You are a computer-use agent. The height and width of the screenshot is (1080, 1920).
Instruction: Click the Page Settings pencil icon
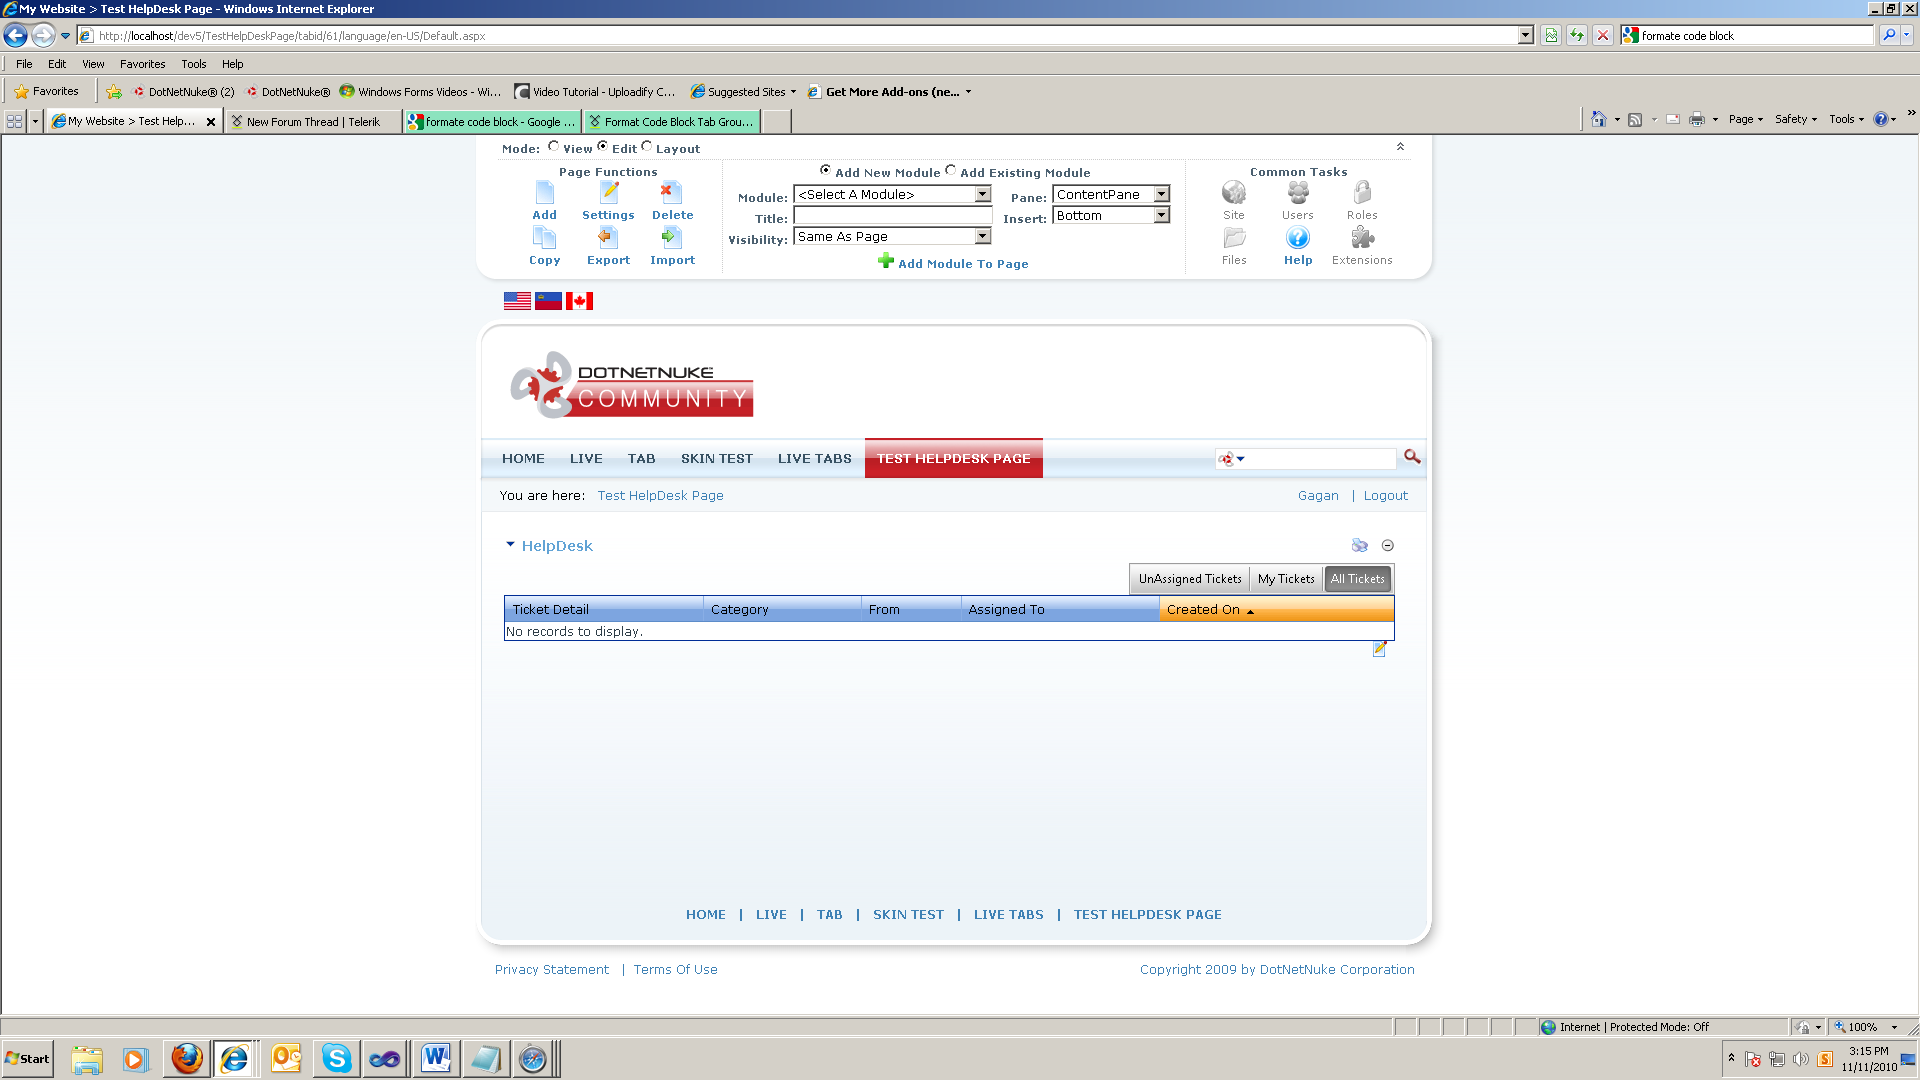608,193
